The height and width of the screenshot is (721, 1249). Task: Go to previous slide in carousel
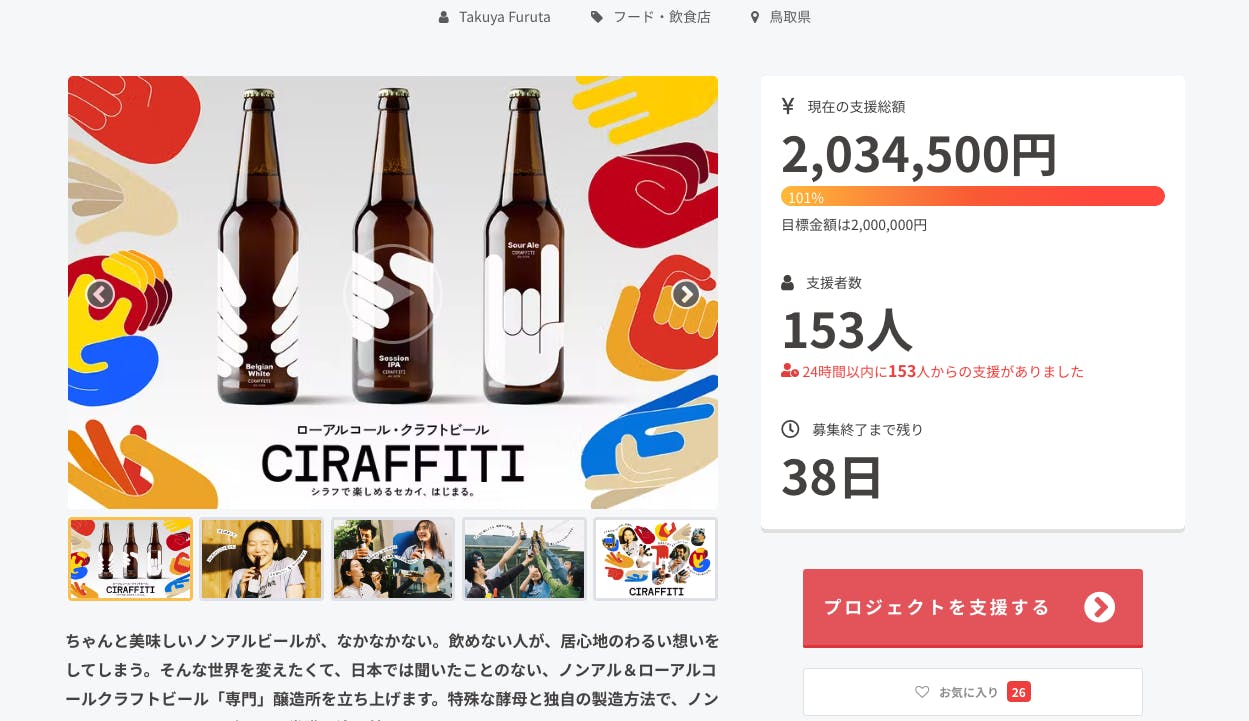click(99, 294)
